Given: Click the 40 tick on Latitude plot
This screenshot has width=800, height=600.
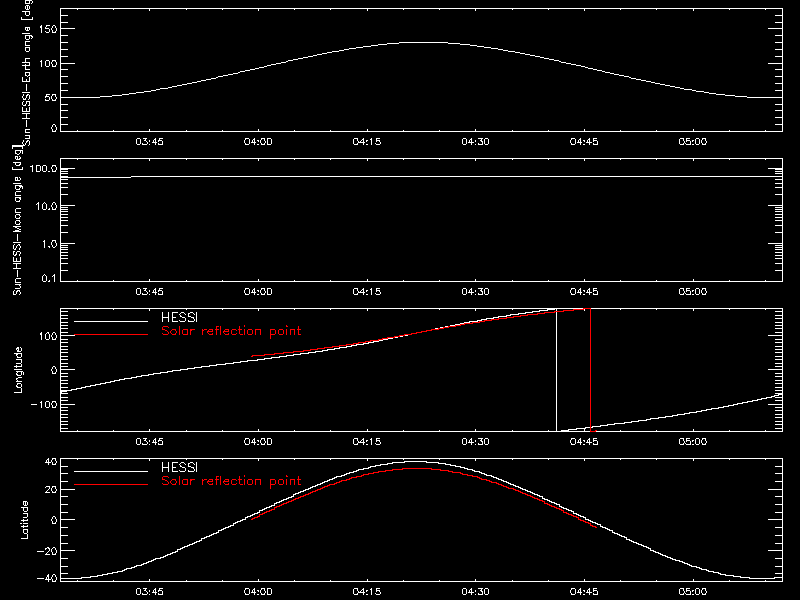Looking at the screenshot, I should tap(51, 462).
